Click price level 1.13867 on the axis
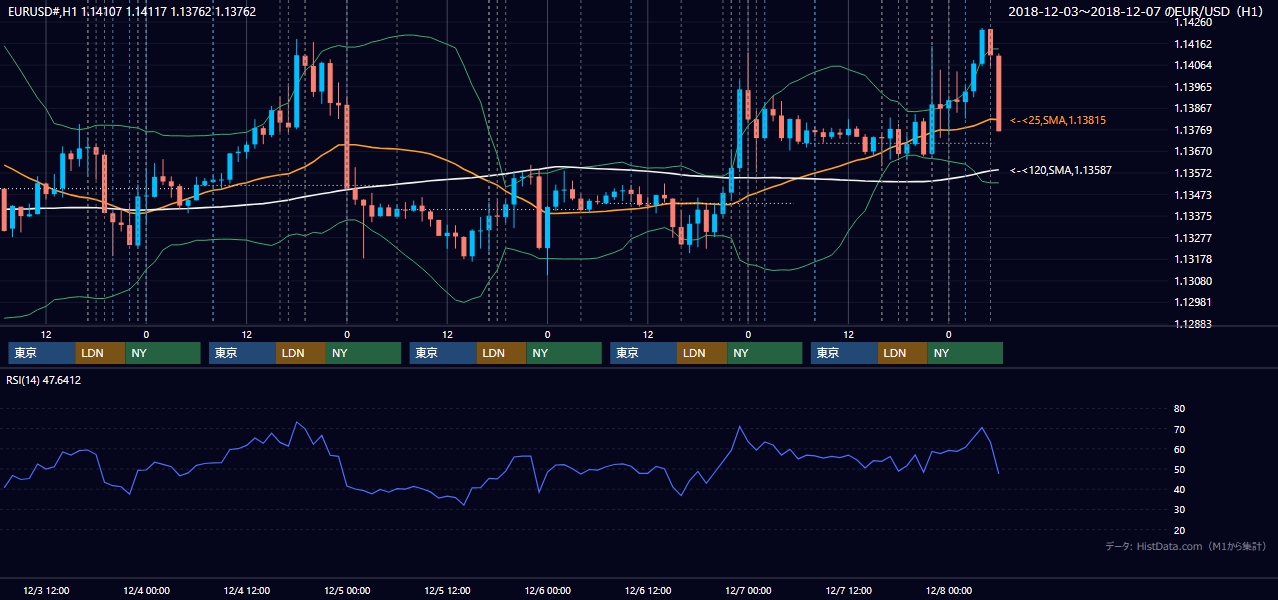This screenshot has height=600, width=1278. 1193,108
